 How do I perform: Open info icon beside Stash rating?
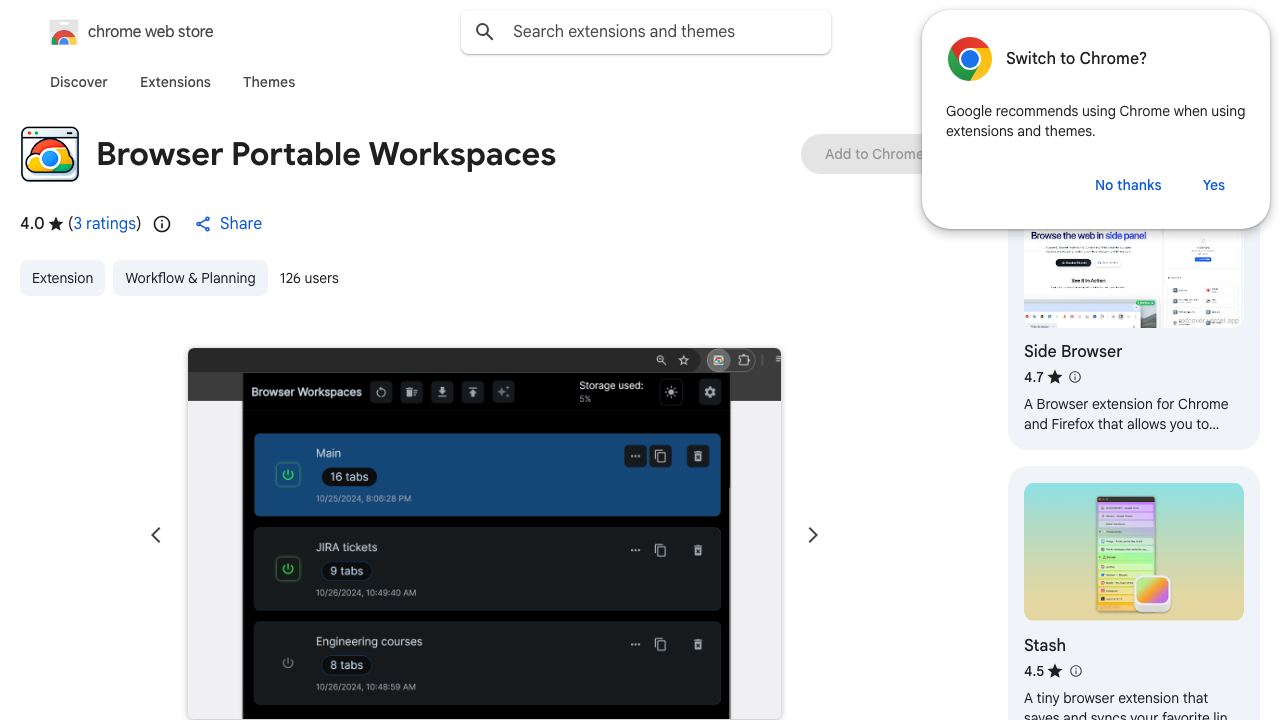[1076, 671]
